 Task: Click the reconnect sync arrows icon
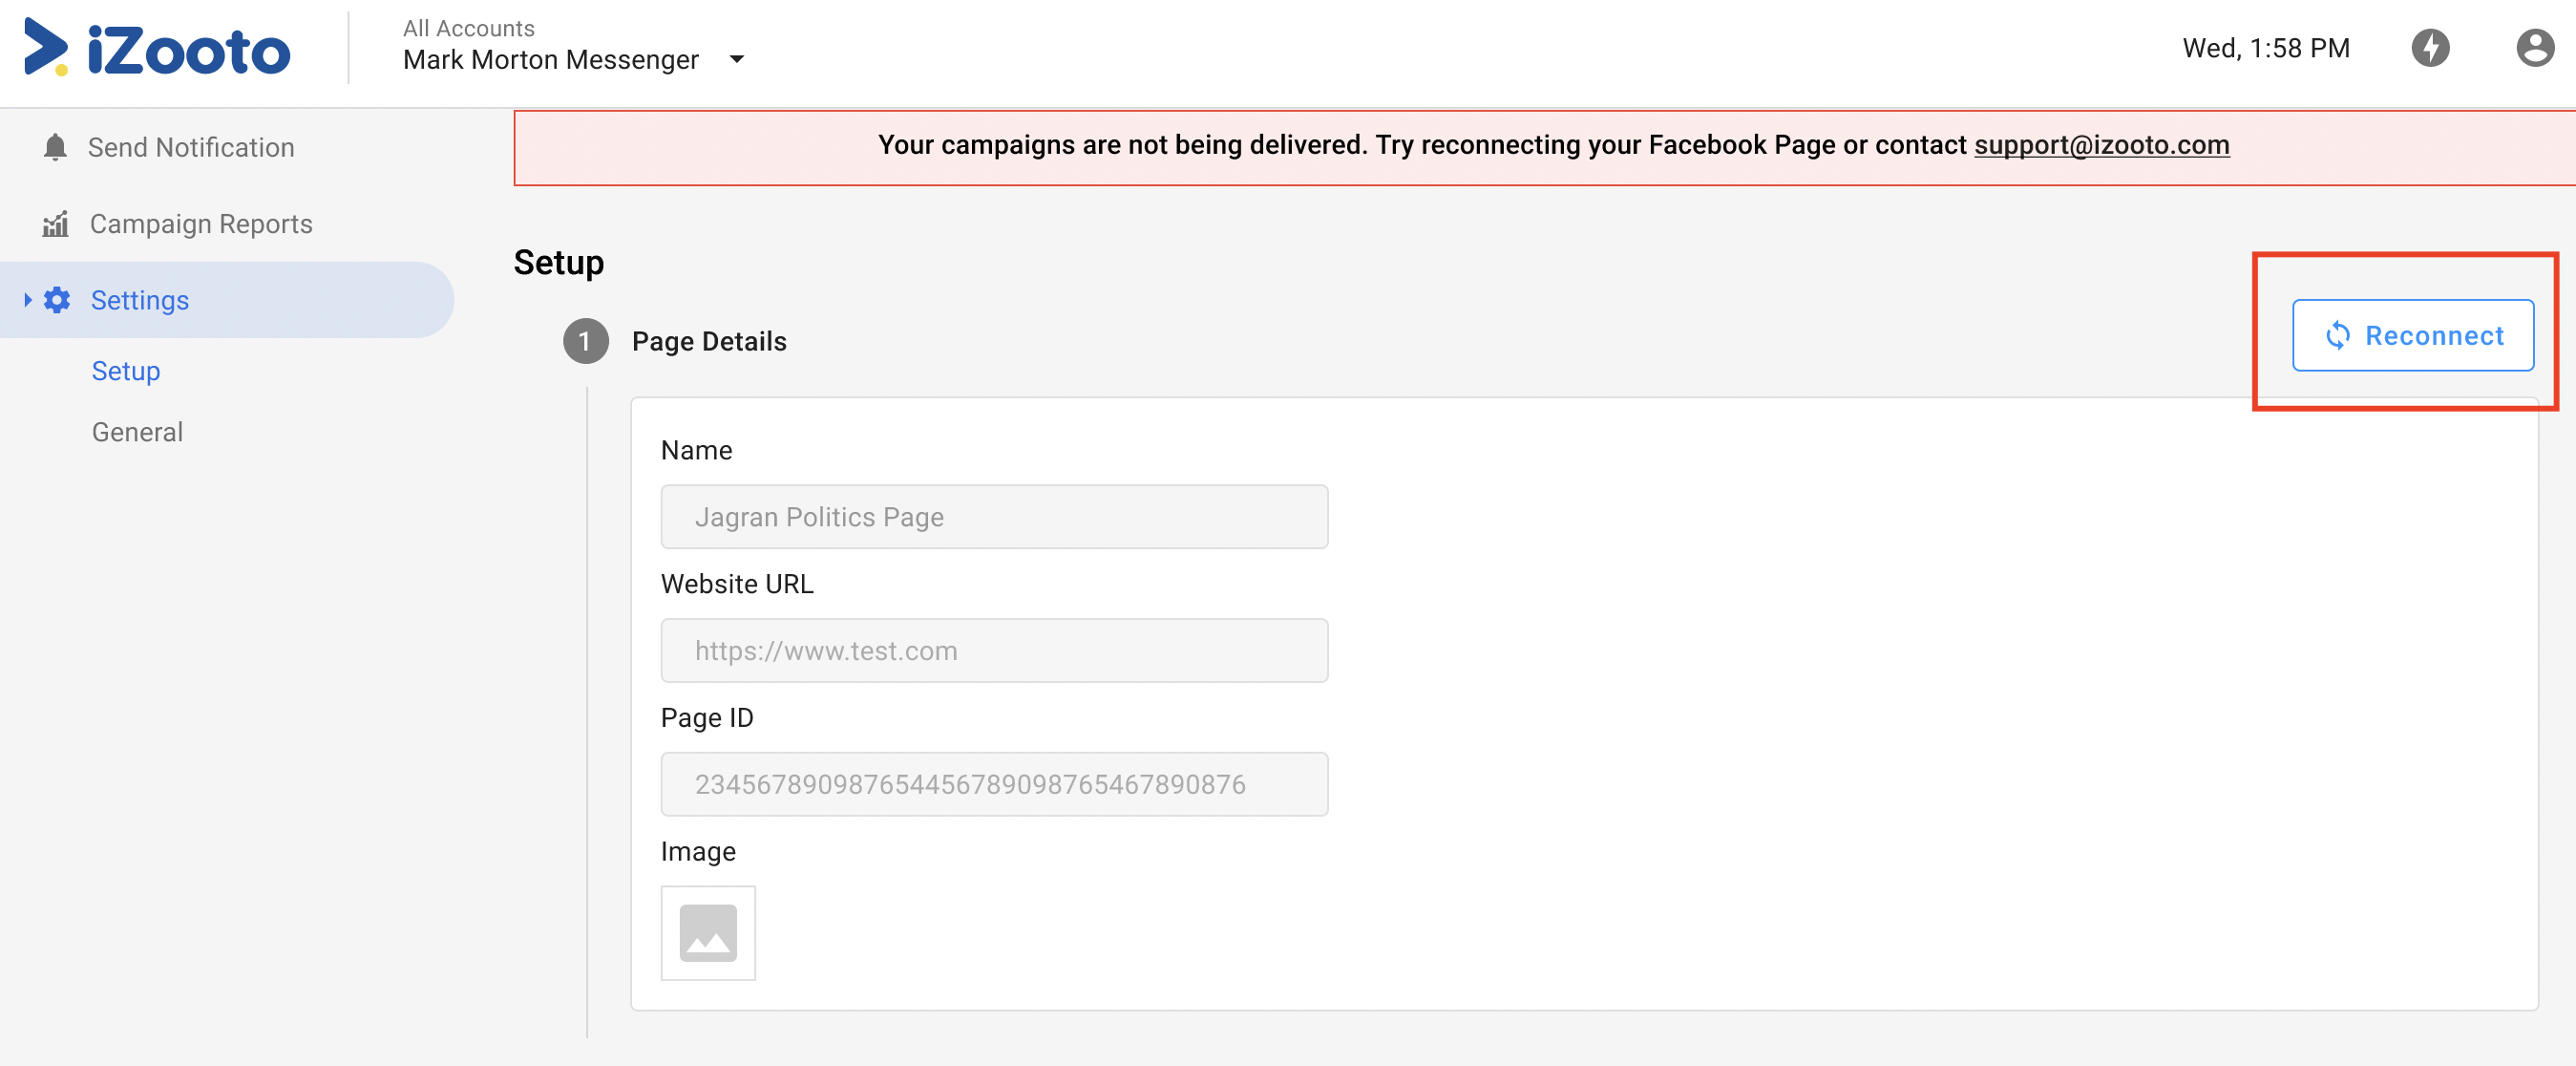point(2337,336)
